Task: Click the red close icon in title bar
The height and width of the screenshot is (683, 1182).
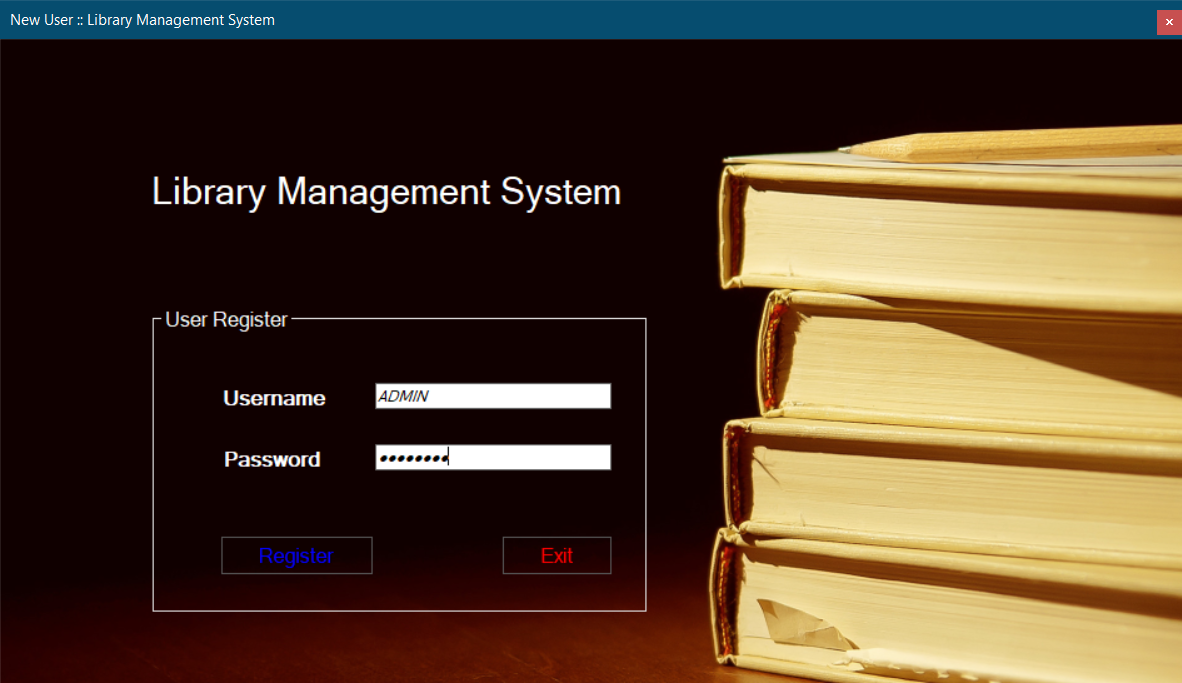Action: [x=1169, y=21]
